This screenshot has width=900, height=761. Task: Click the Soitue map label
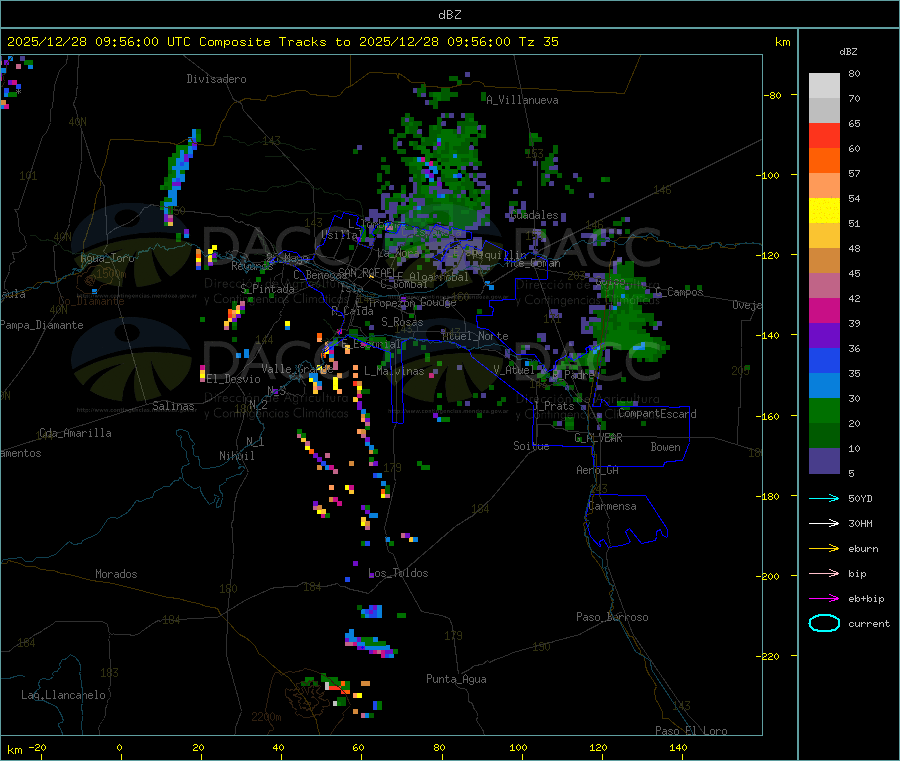tap(531, 446)
